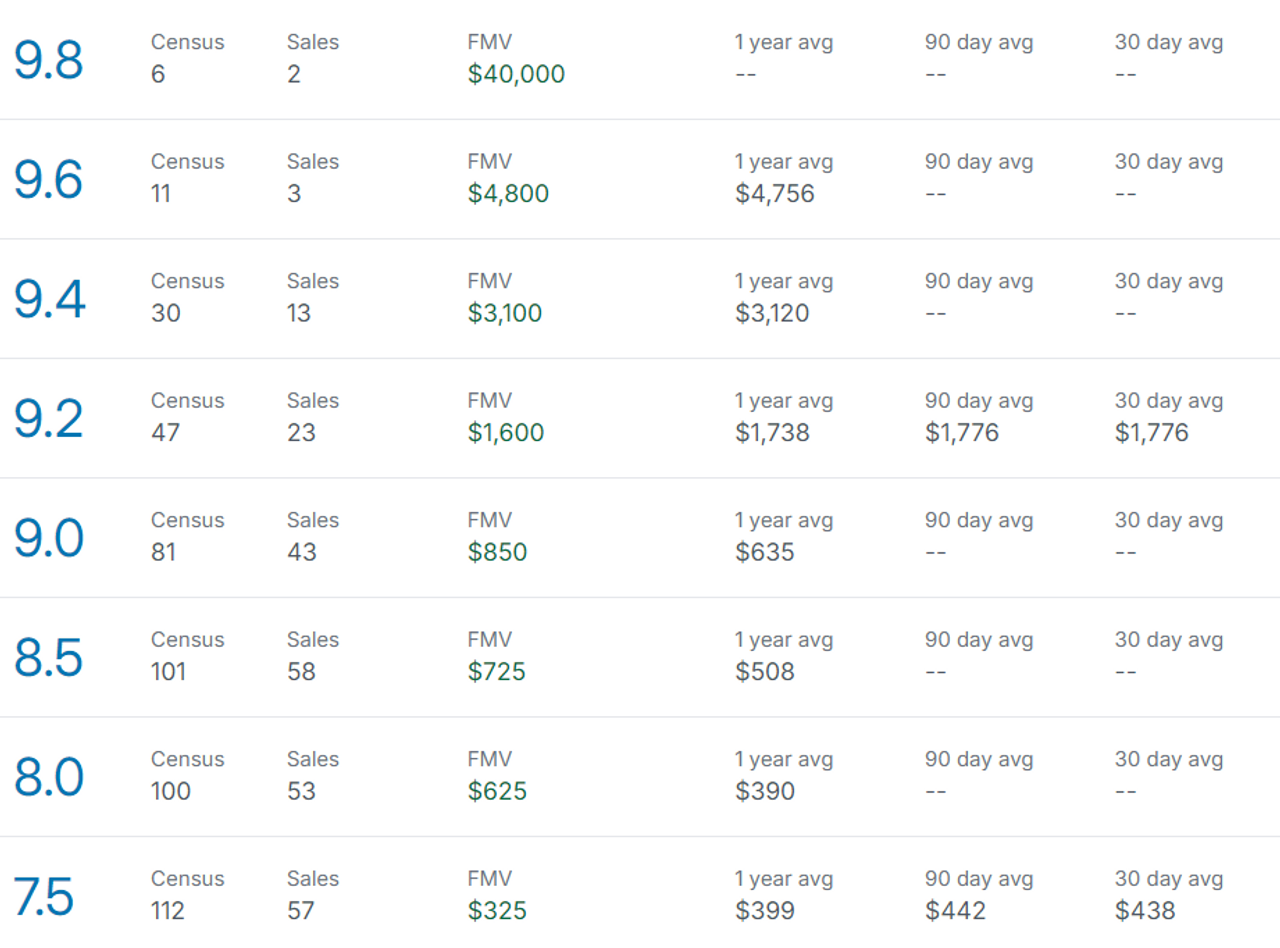Open the 7.5 grade link

[x=44, y=896]
